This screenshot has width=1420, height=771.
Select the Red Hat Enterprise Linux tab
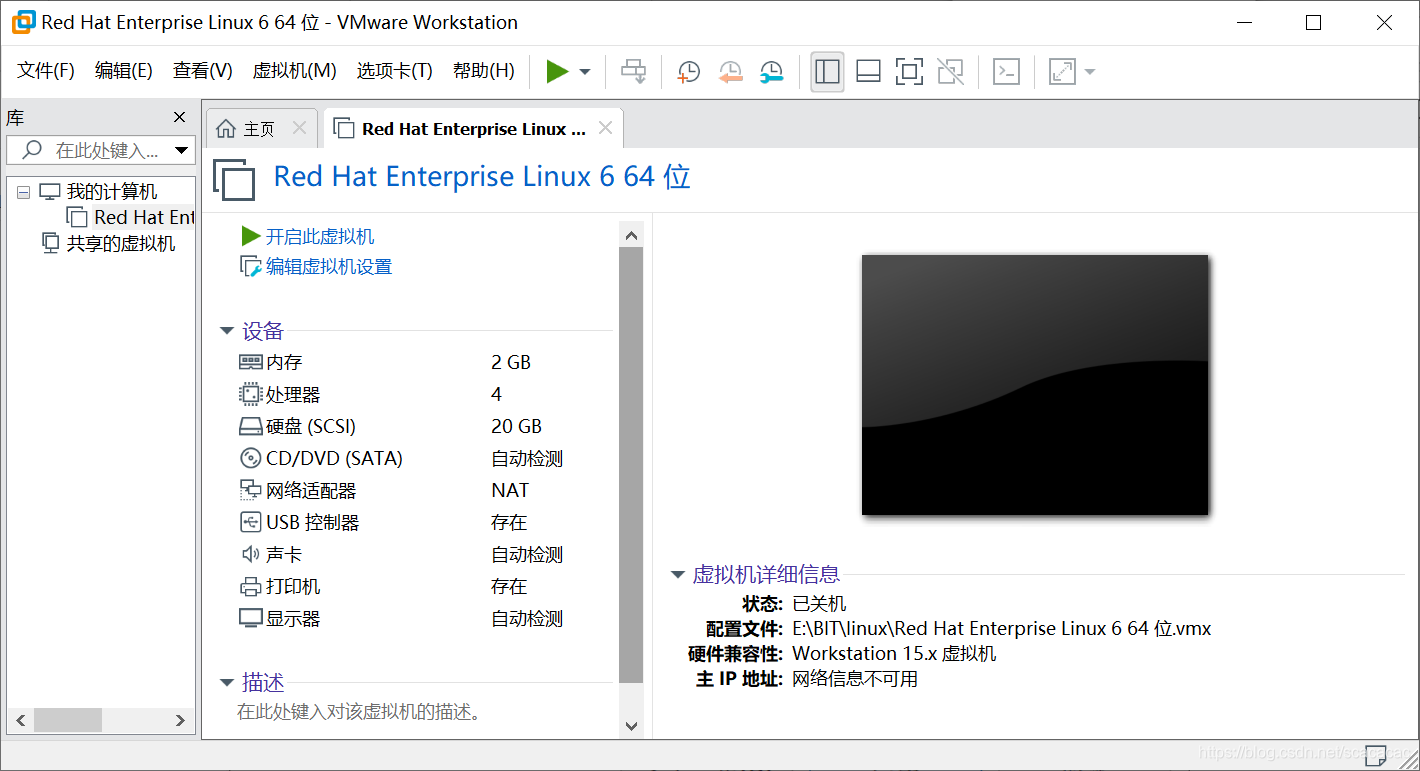474,129
